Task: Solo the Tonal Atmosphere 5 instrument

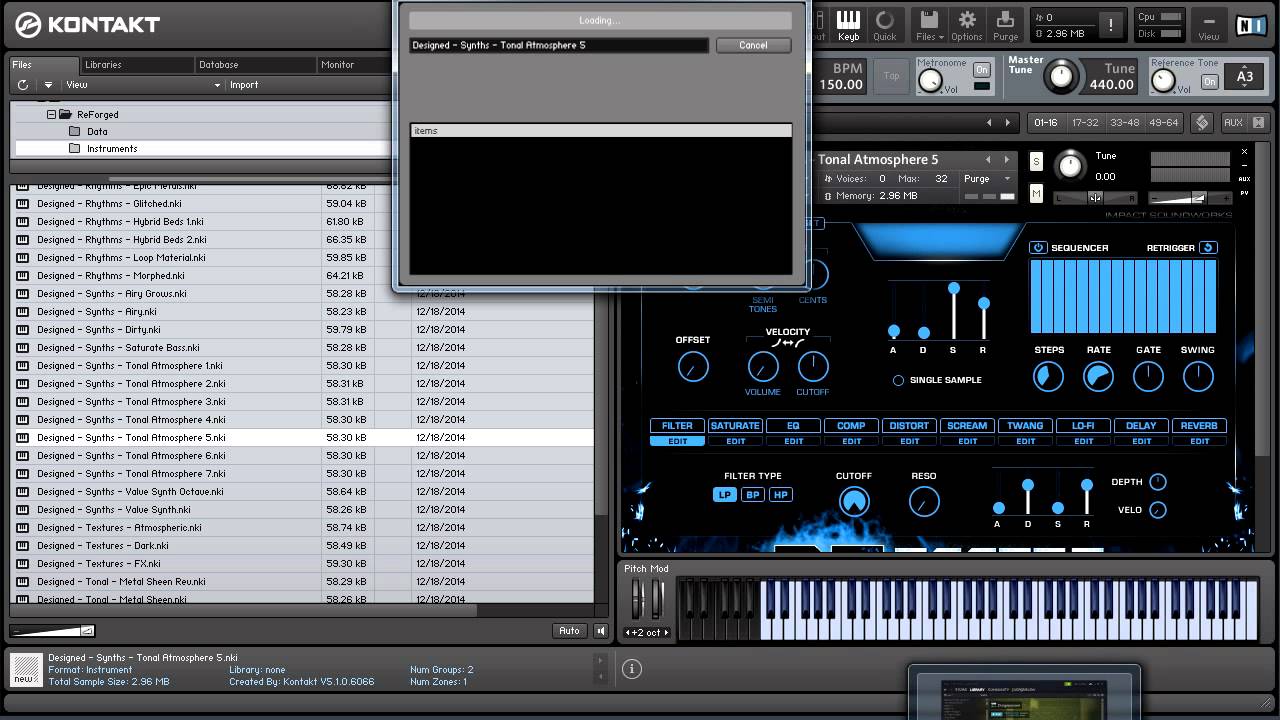Action: click(x=1036, y=162)
